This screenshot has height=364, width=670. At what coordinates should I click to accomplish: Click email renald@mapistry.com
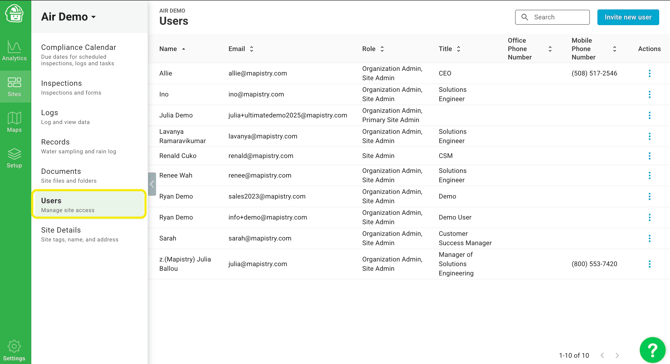[x=261, y=156]
